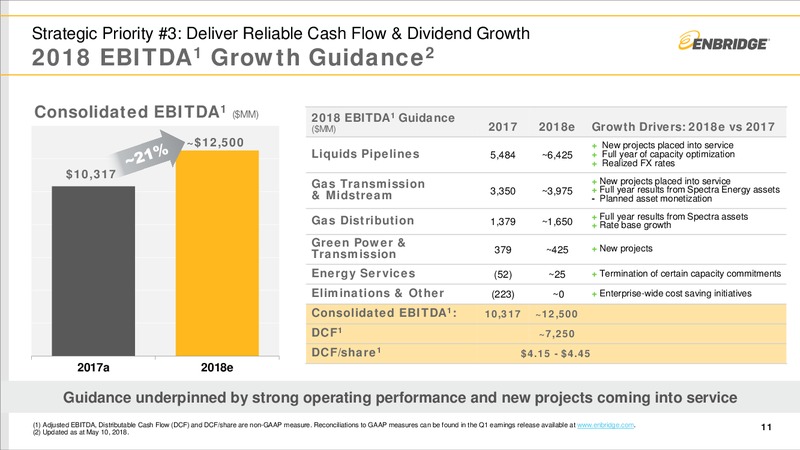Click the Eliminations & Other row label
800x450 pixels.
tap(378, 293)
